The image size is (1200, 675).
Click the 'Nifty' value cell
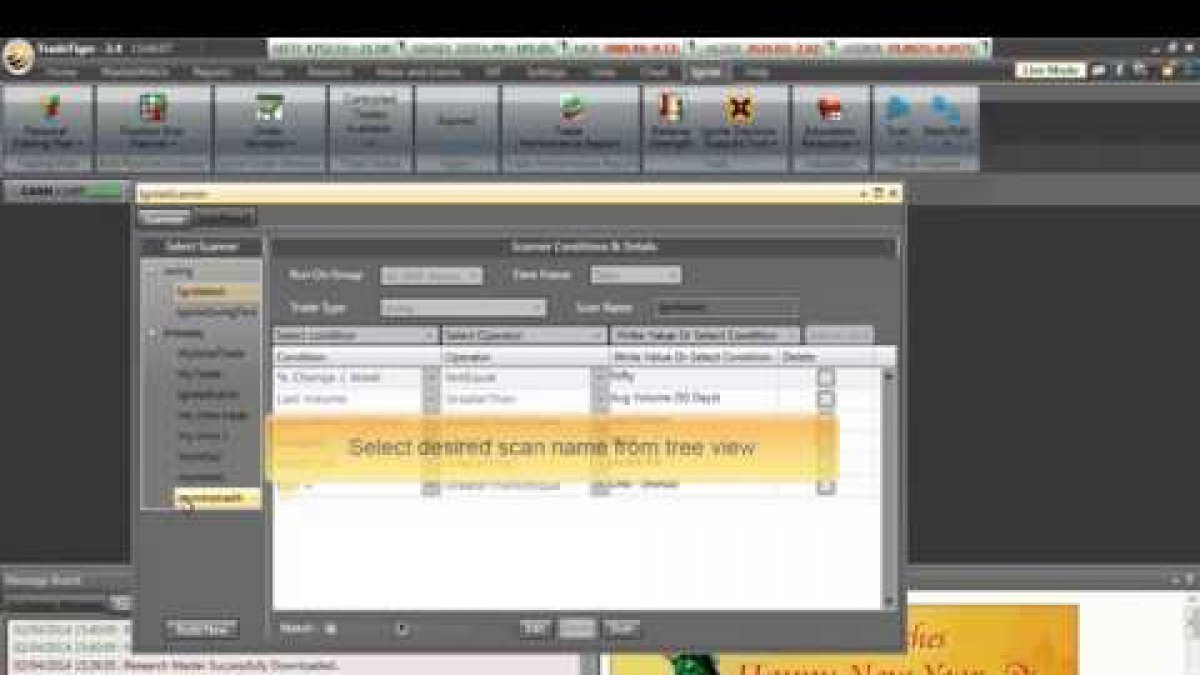pyautogui.click(x=694, y=378)
